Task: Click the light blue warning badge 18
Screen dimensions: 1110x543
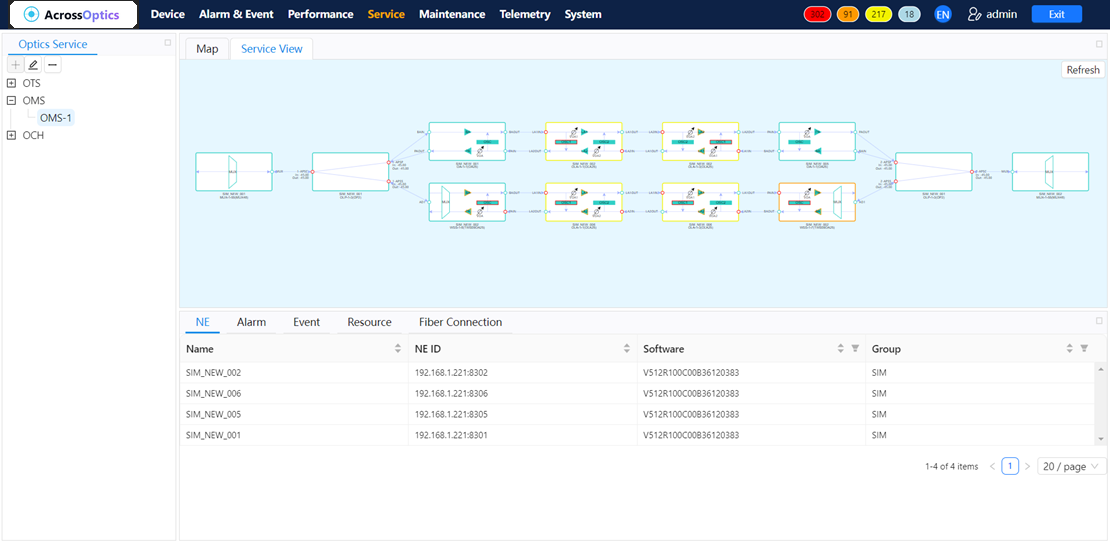Action: pos(909,14)
